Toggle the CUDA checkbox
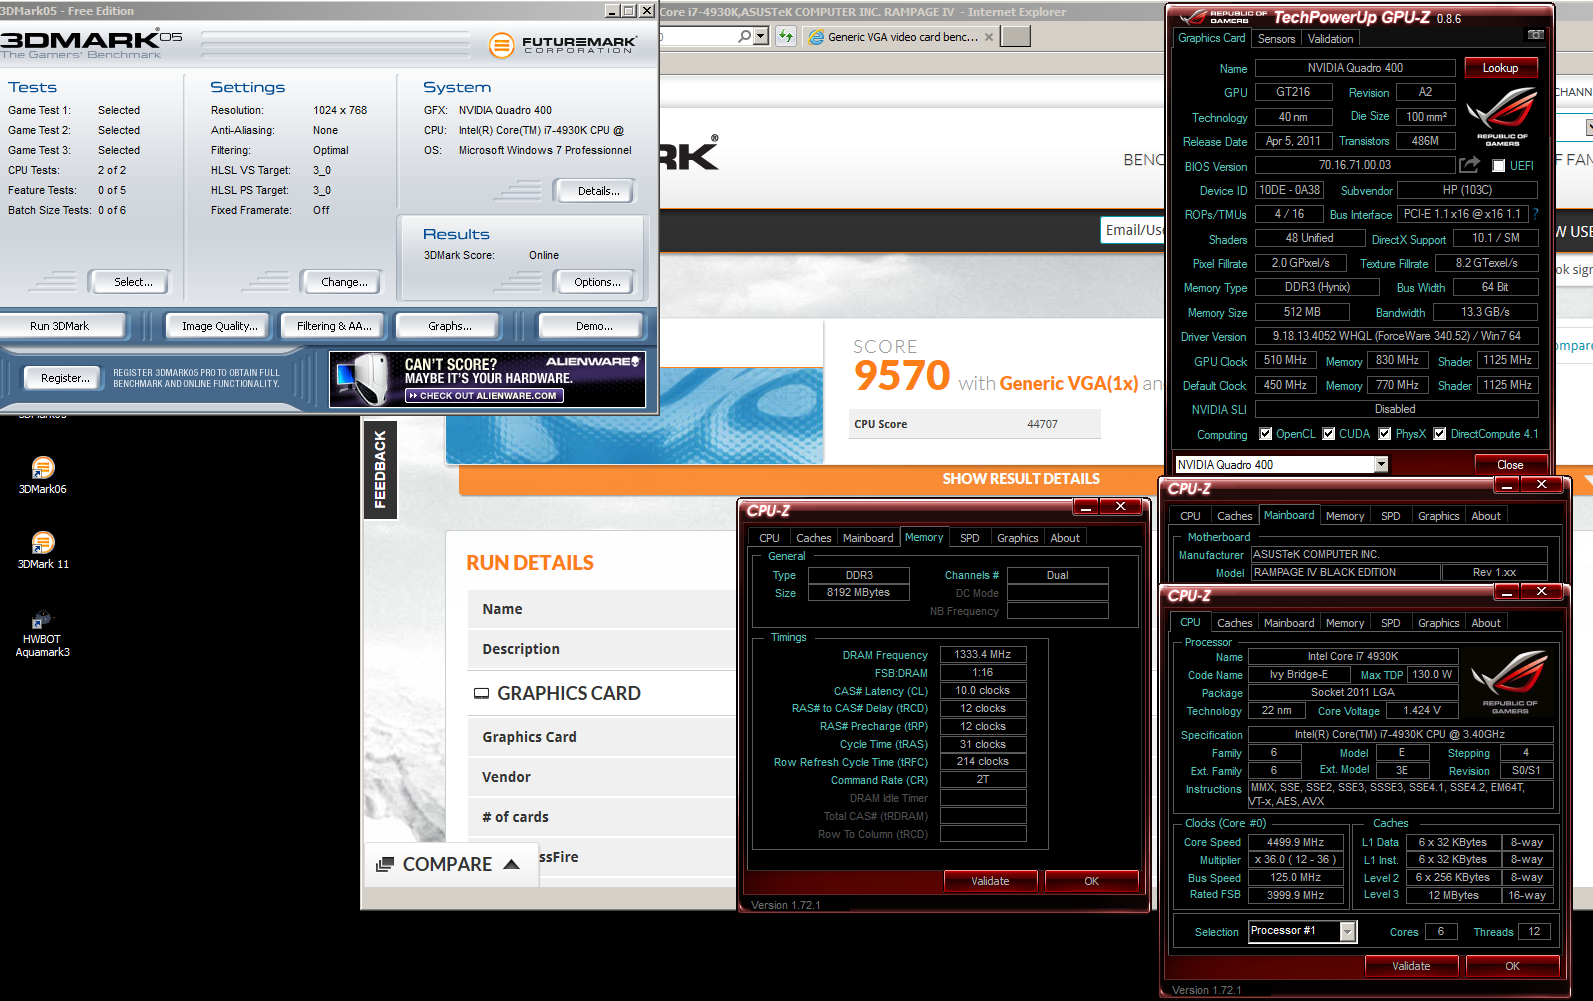The height and width of the screenshot is (1001, 1593). [1329, 434]
